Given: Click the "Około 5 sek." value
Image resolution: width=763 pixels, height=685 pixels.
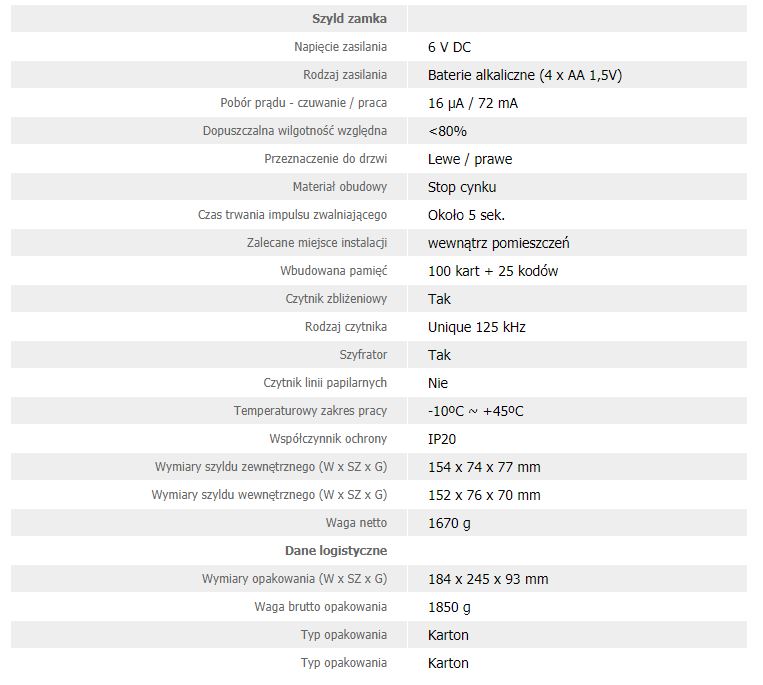Looking at the screenshot, I should [x=466, y=215].
